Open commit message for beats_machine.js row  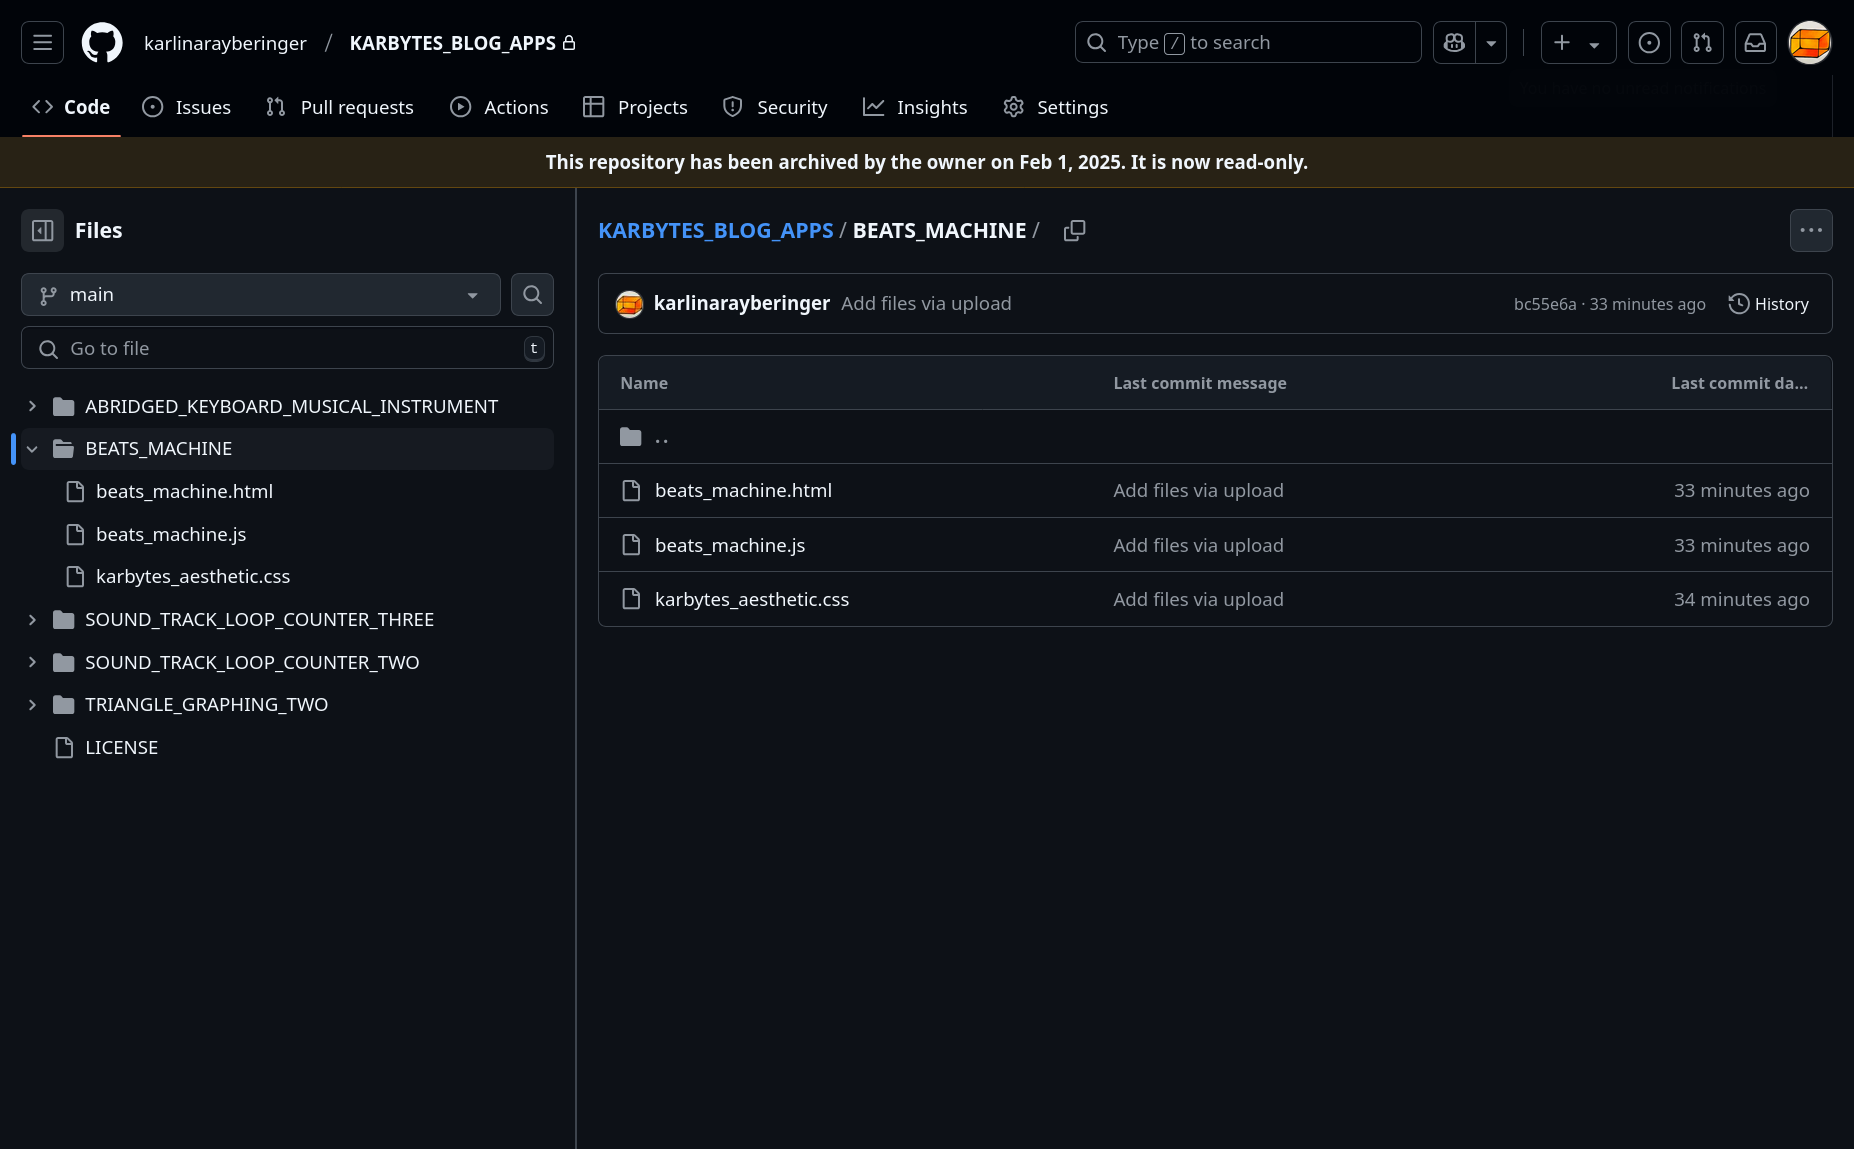(x=1198, y=545)
